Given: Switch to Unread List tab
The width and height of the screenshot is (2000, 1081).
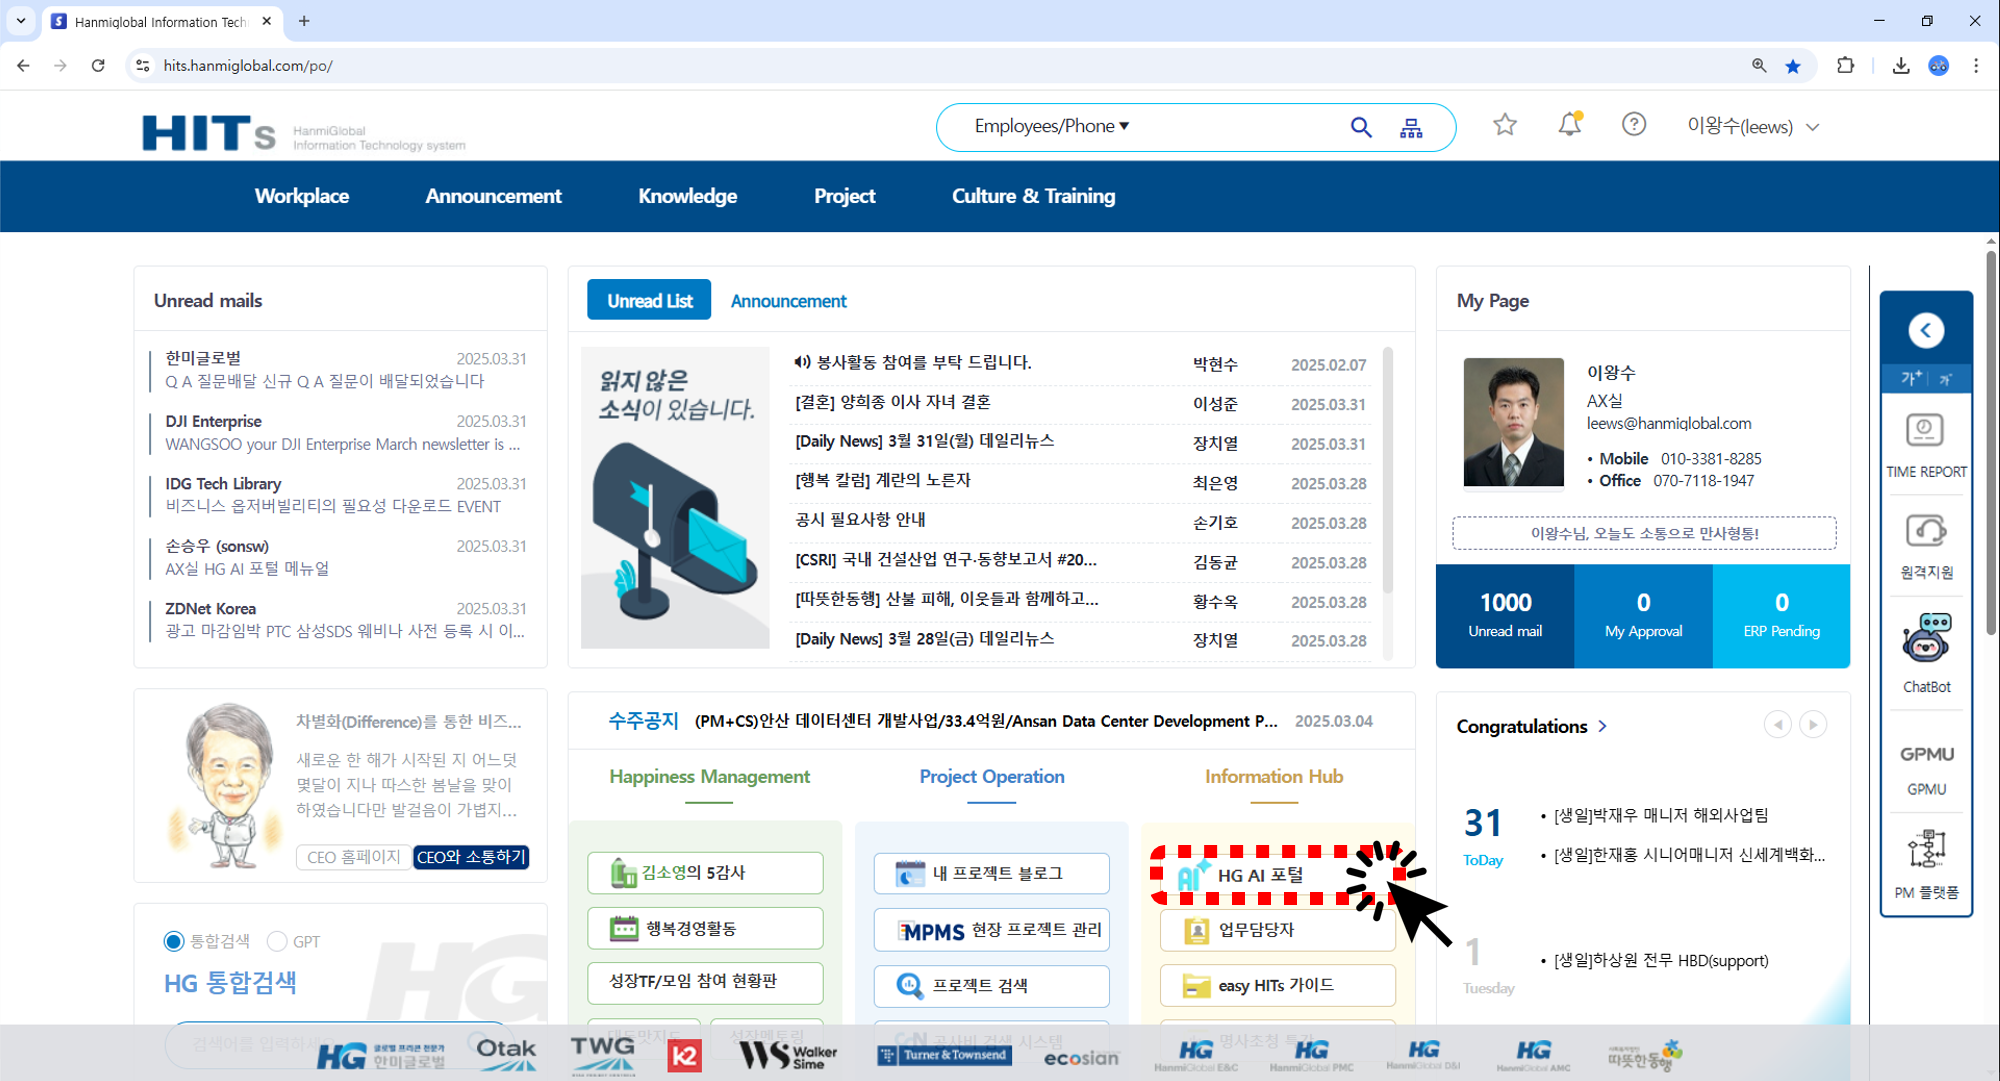Looking at the screenshot, I should tap(649, 300).
